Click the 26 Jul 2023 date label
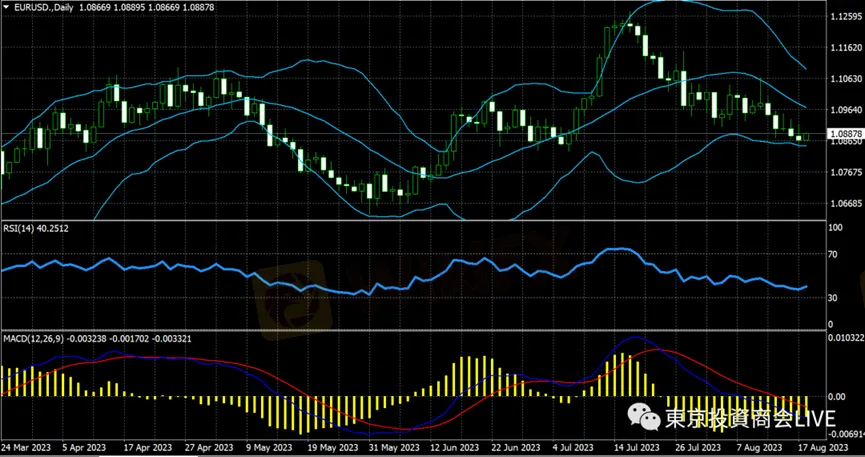865x457 pixels. [691, 449]
